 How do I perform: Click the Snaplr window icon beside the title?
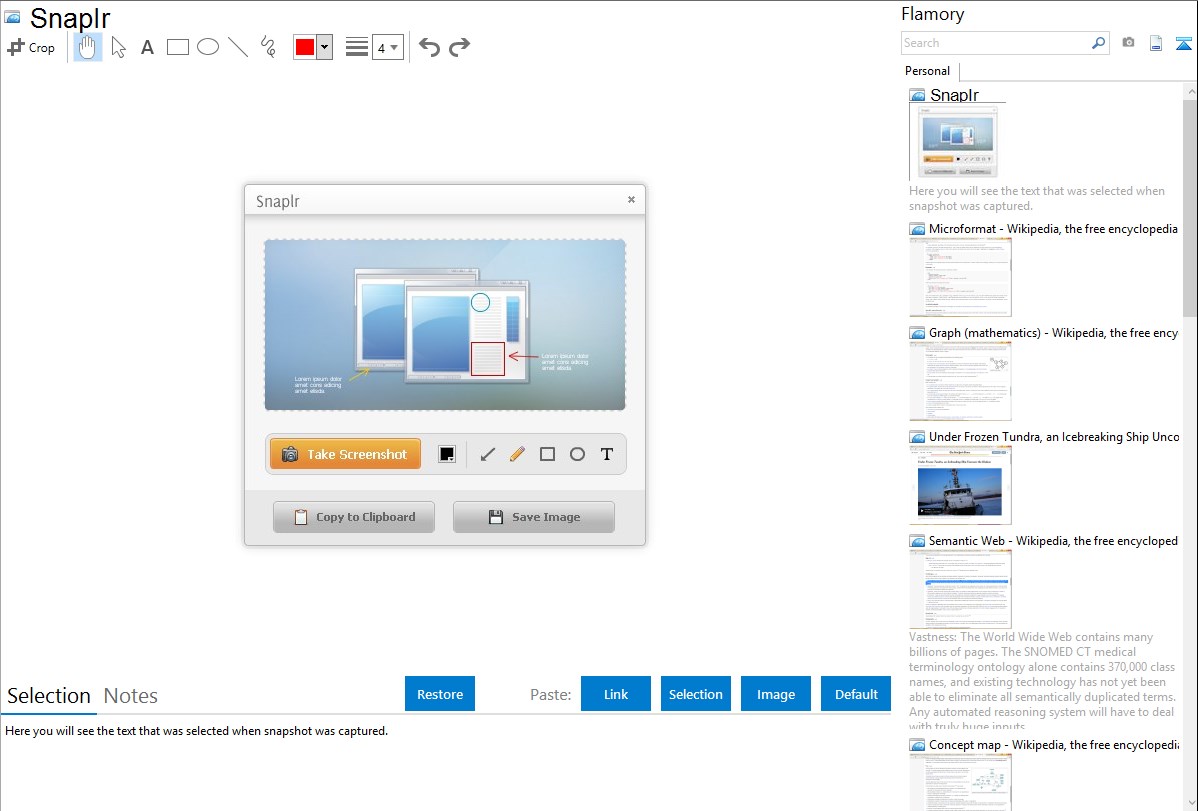click(12, 17)
